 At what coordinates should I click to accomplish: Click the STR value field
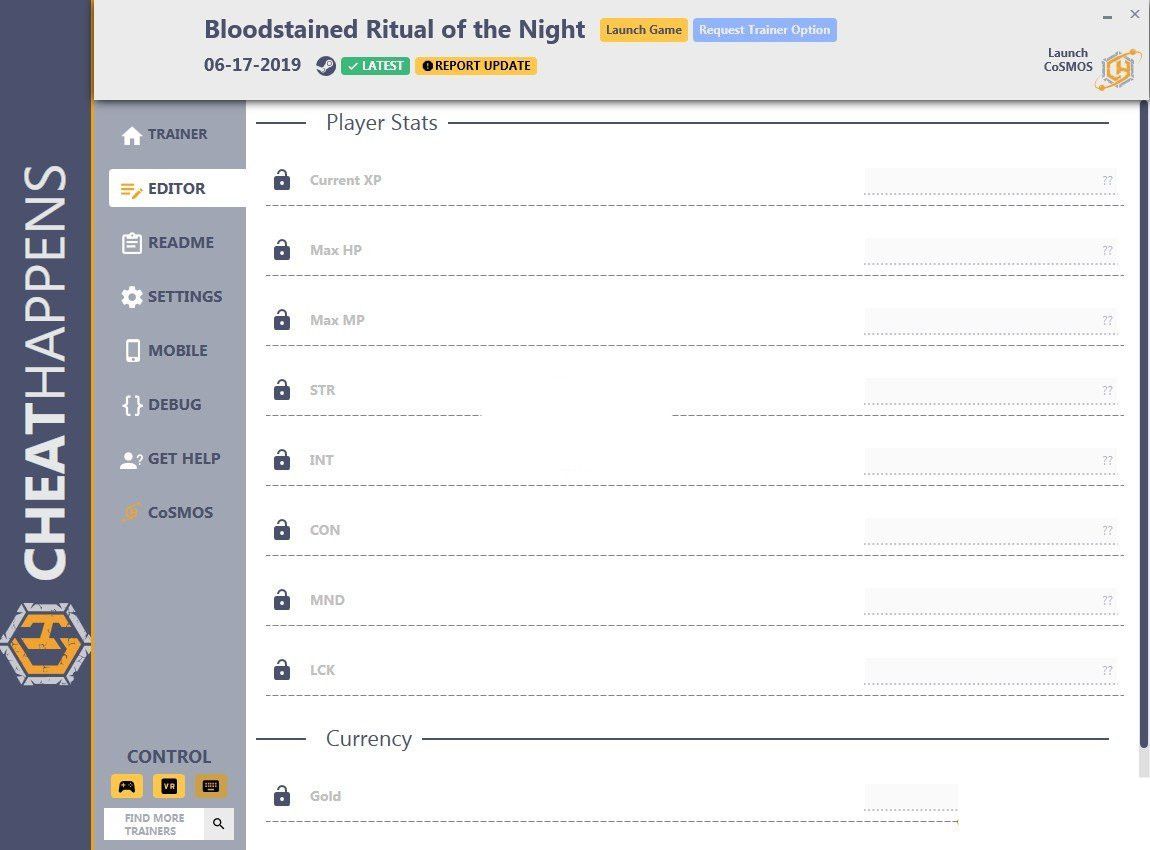pos(990,391)
